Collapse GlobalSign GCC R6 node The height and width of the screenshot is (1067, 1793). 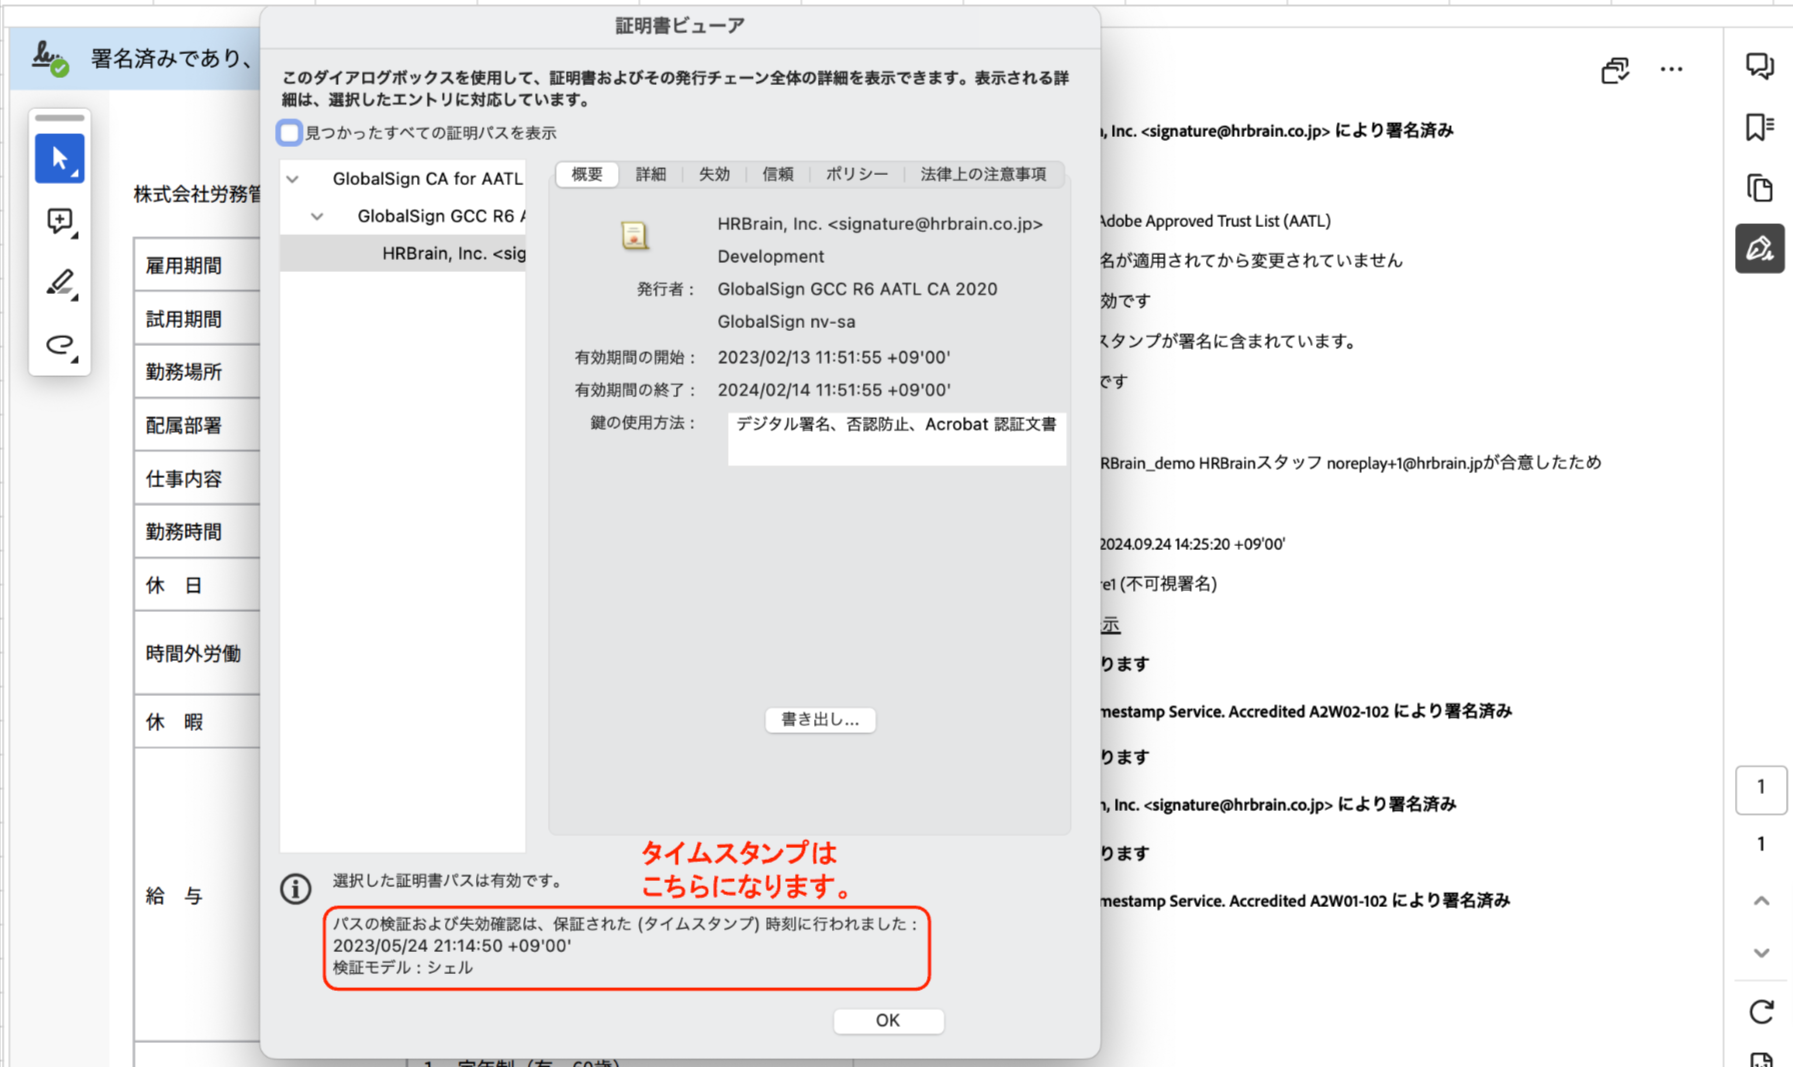317,216
